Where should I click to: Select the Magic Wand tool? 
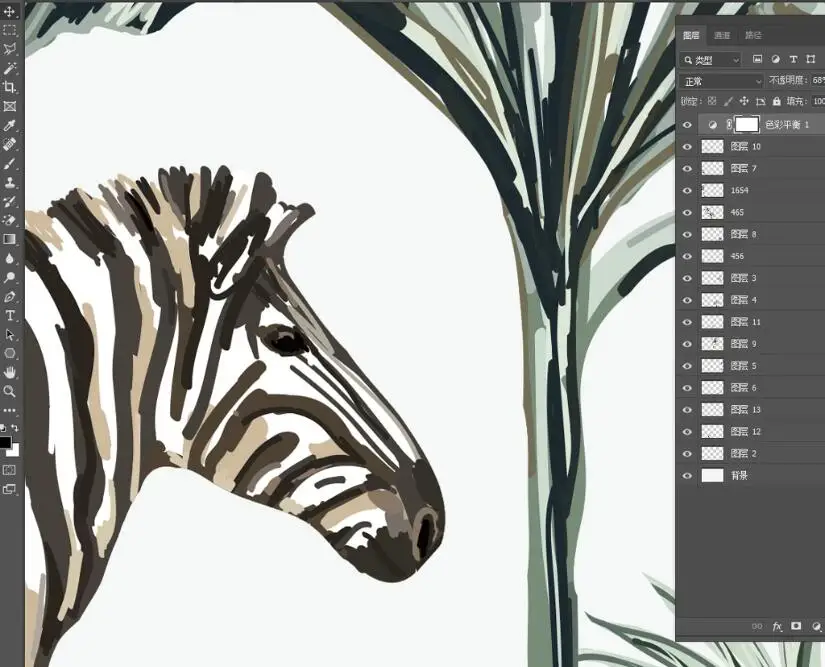point(9,68)
